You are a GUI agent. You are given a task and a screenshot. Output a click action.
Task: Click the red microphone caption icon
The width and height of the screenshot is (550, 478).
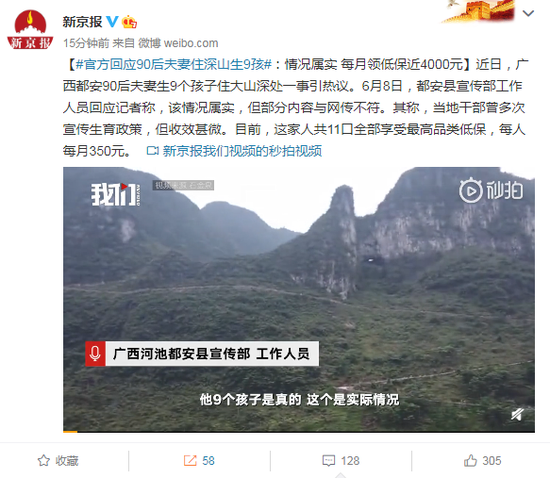click(x=95, y=354)
